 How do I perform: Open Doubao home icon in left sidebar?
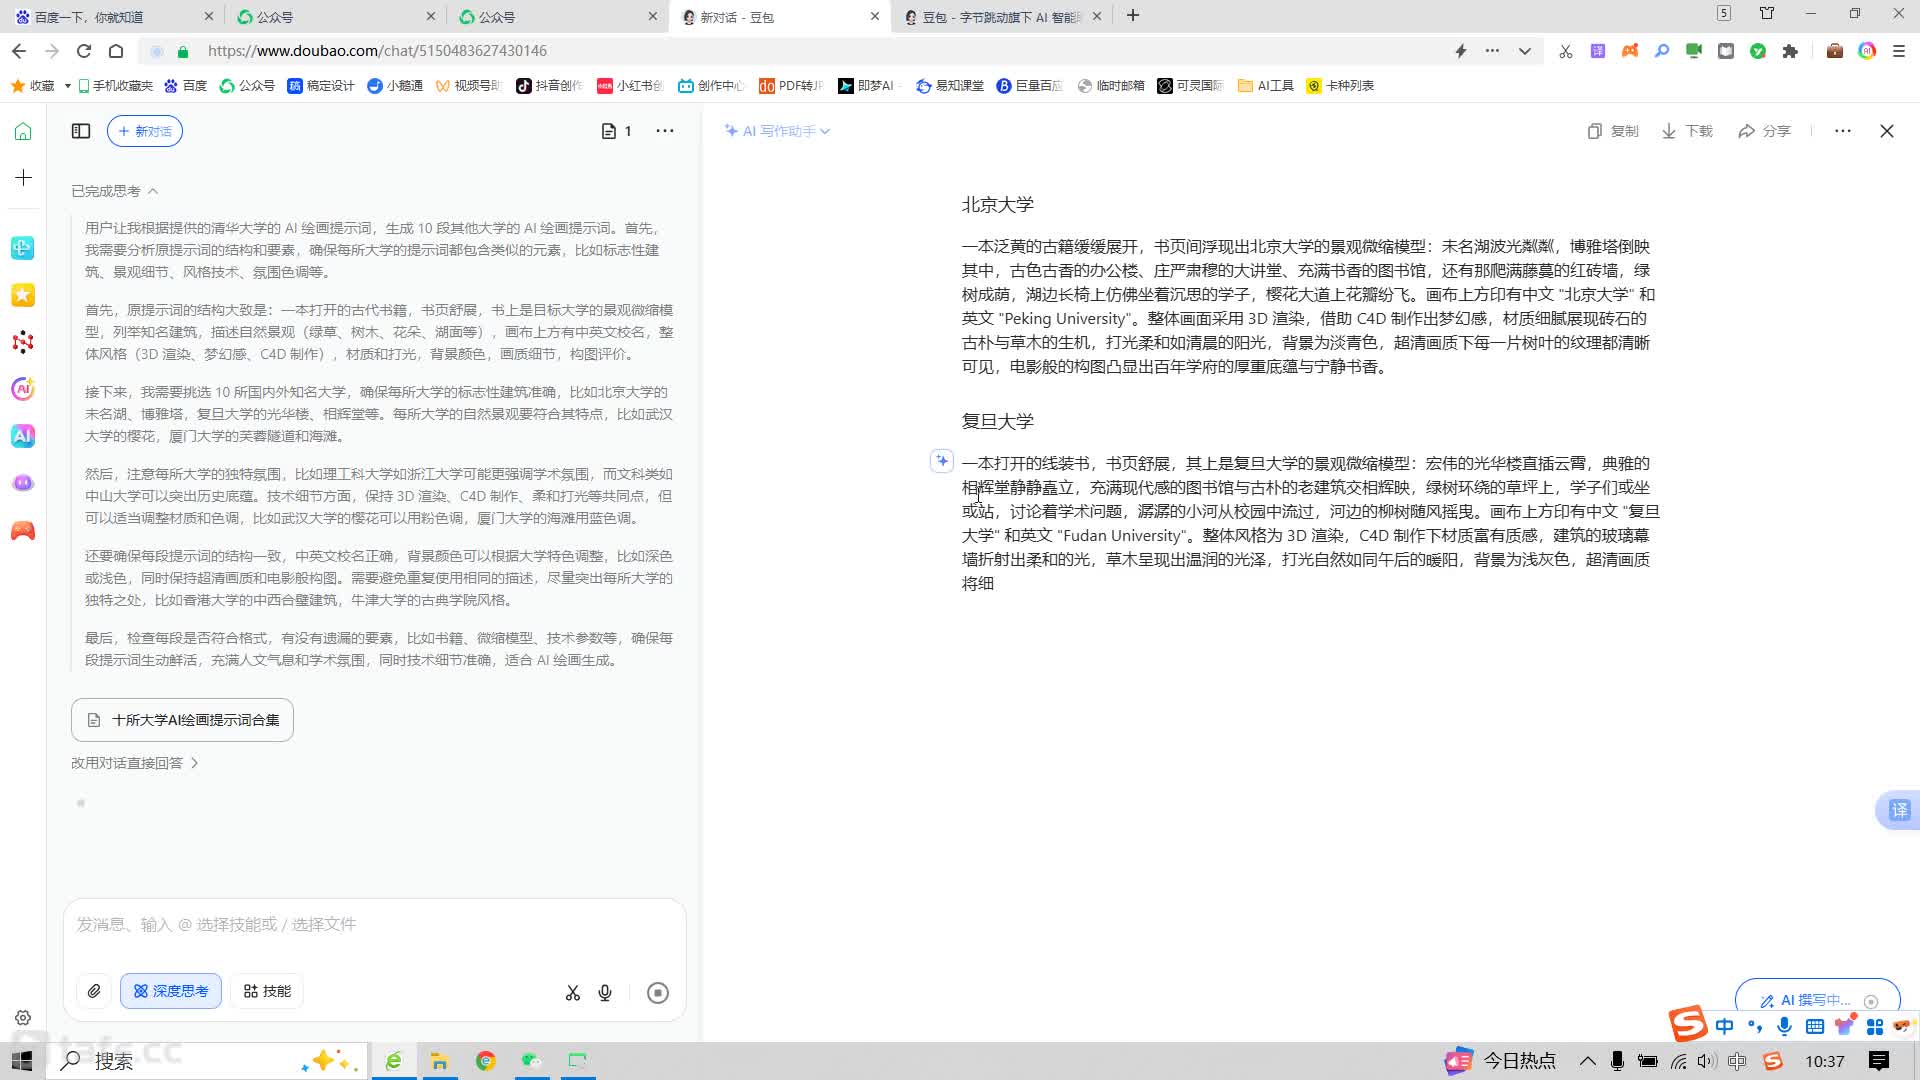tap(23, 131)
